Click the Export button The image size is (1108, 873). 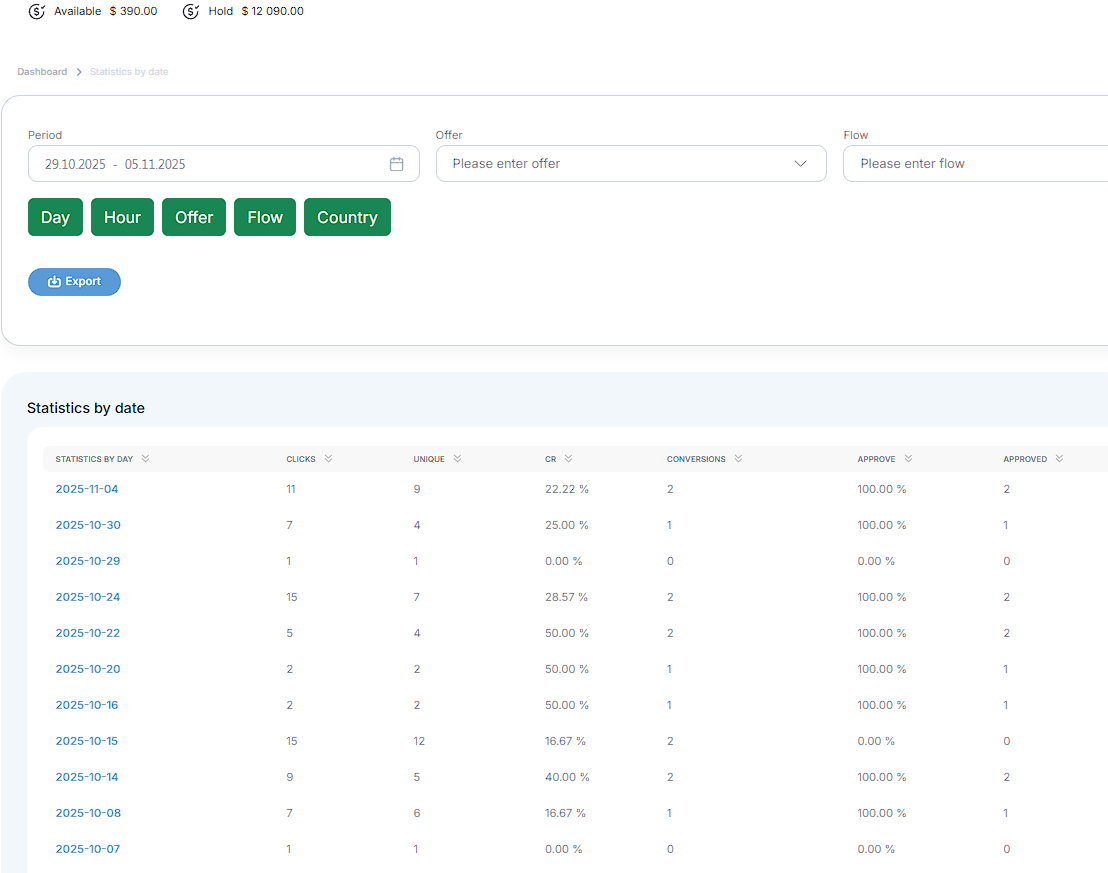(x=74, y=282)
